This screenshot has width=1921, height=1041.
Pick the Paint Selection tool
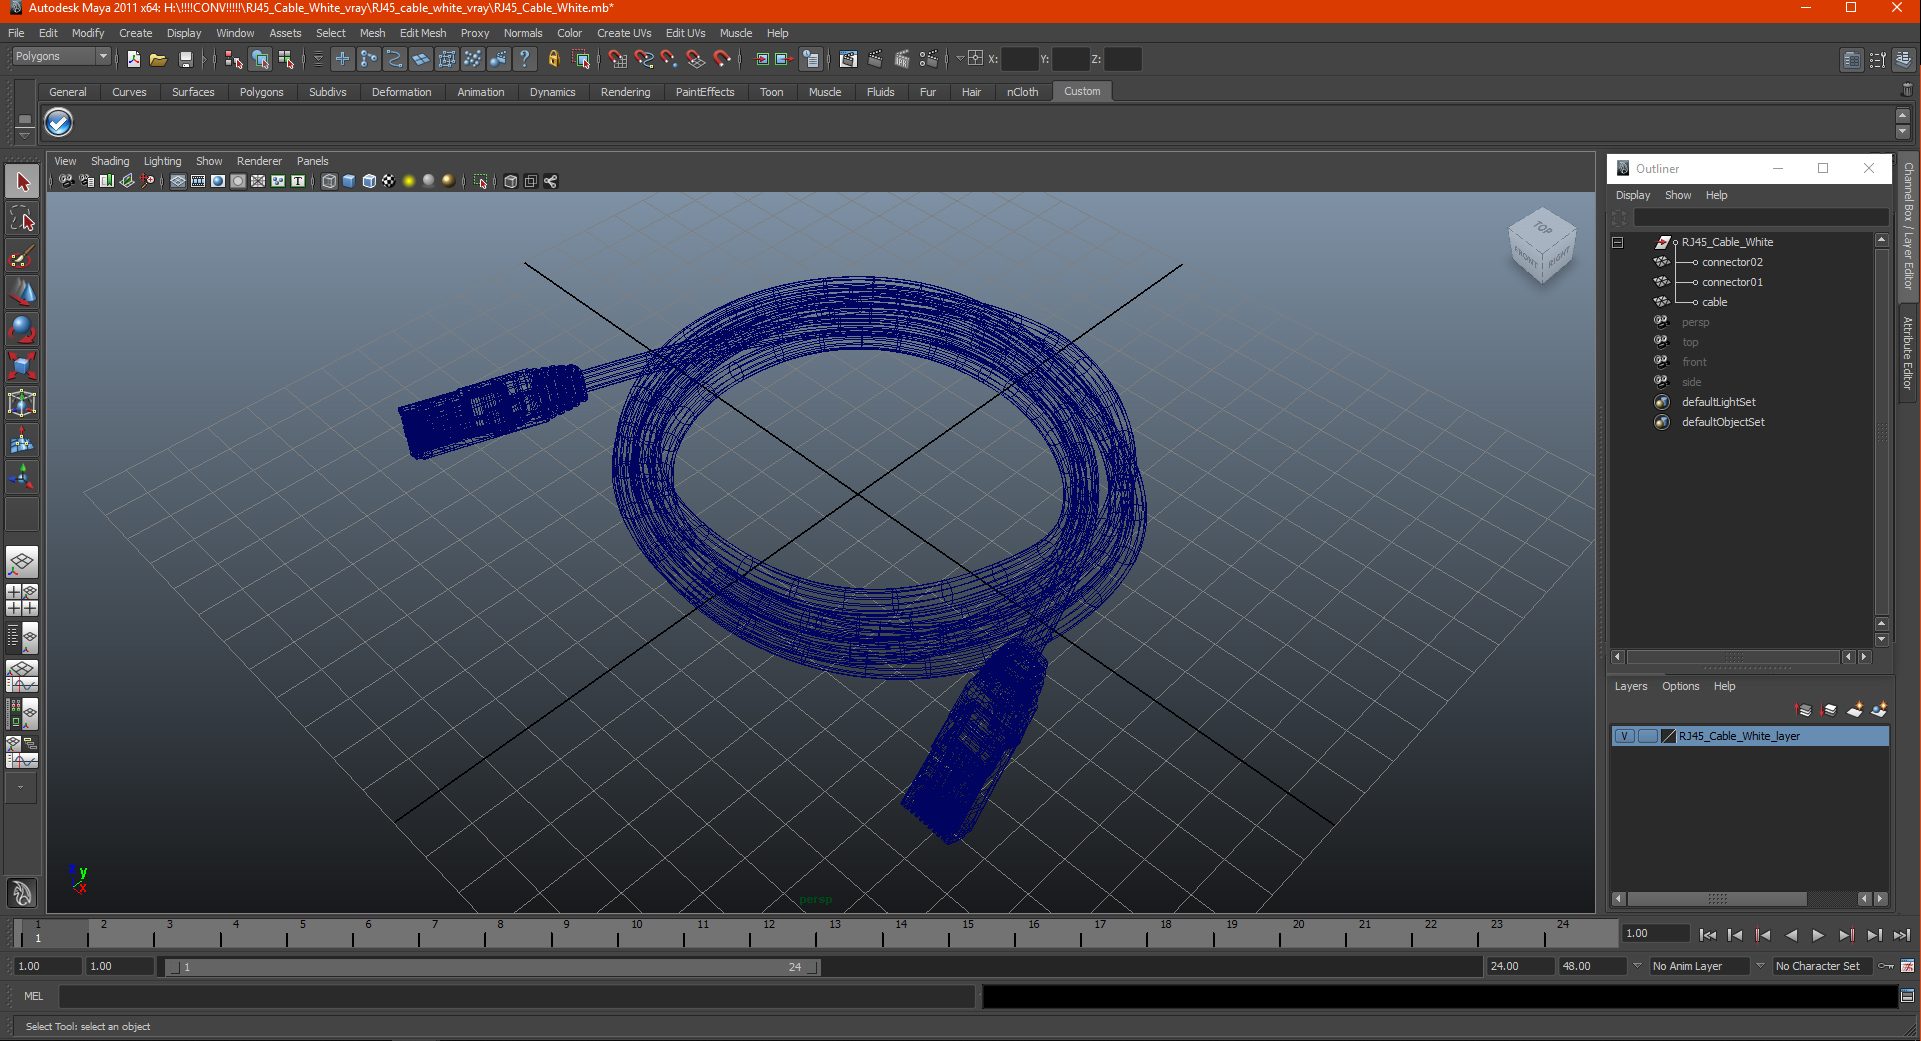click(x=22, y=256)
